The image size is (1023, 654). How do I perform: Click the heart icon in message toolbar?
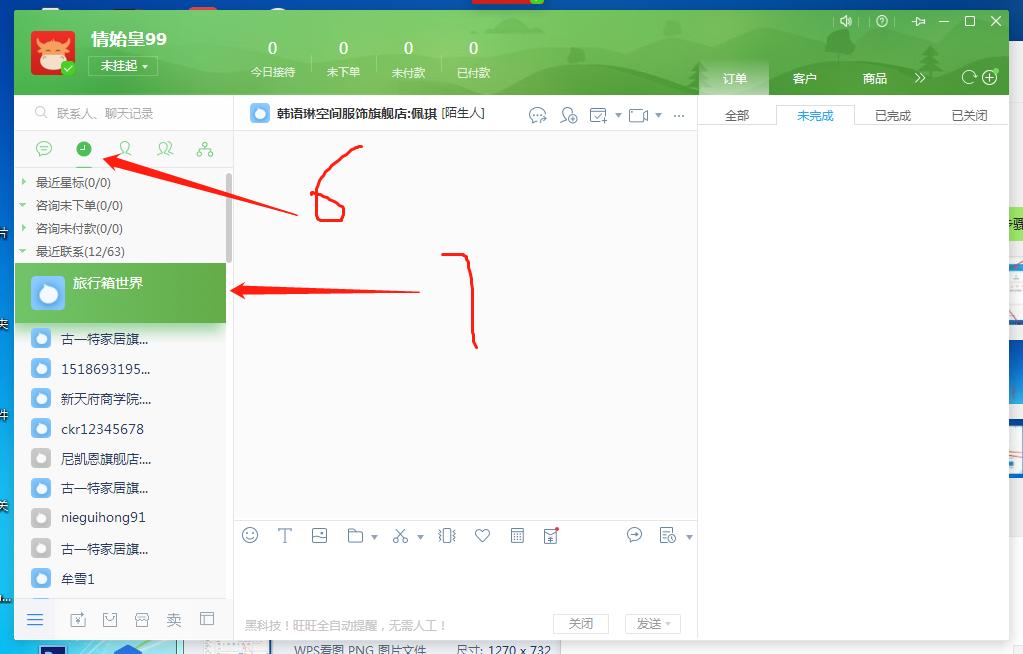coord(482,535)
